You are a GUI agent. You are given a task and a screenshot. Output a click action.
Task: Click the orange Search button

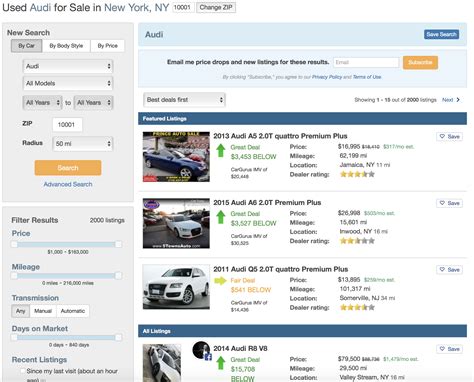(x=68, y=168)
